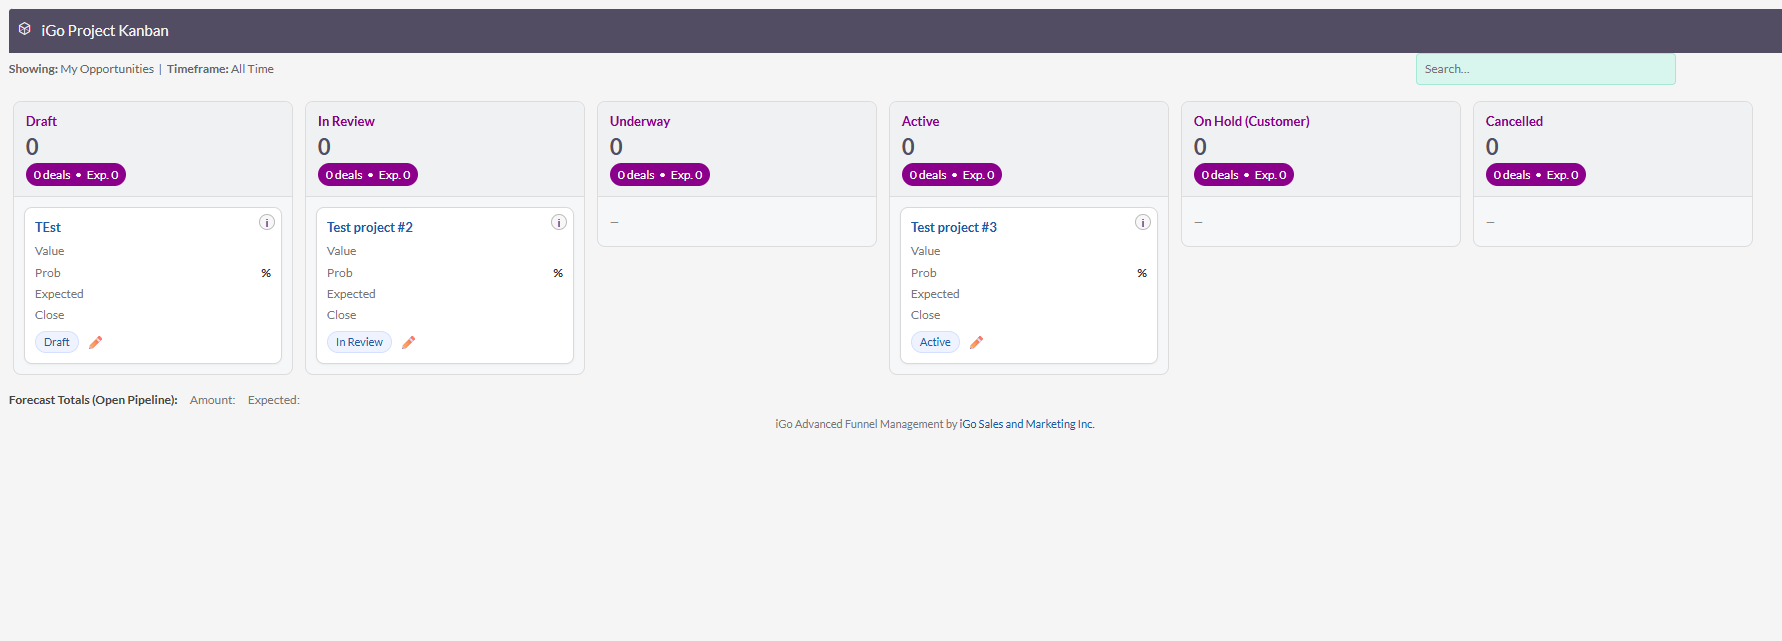Select the On Hold (Customer) column header
Viewport: 1782px width, 641px height.
1251,121
